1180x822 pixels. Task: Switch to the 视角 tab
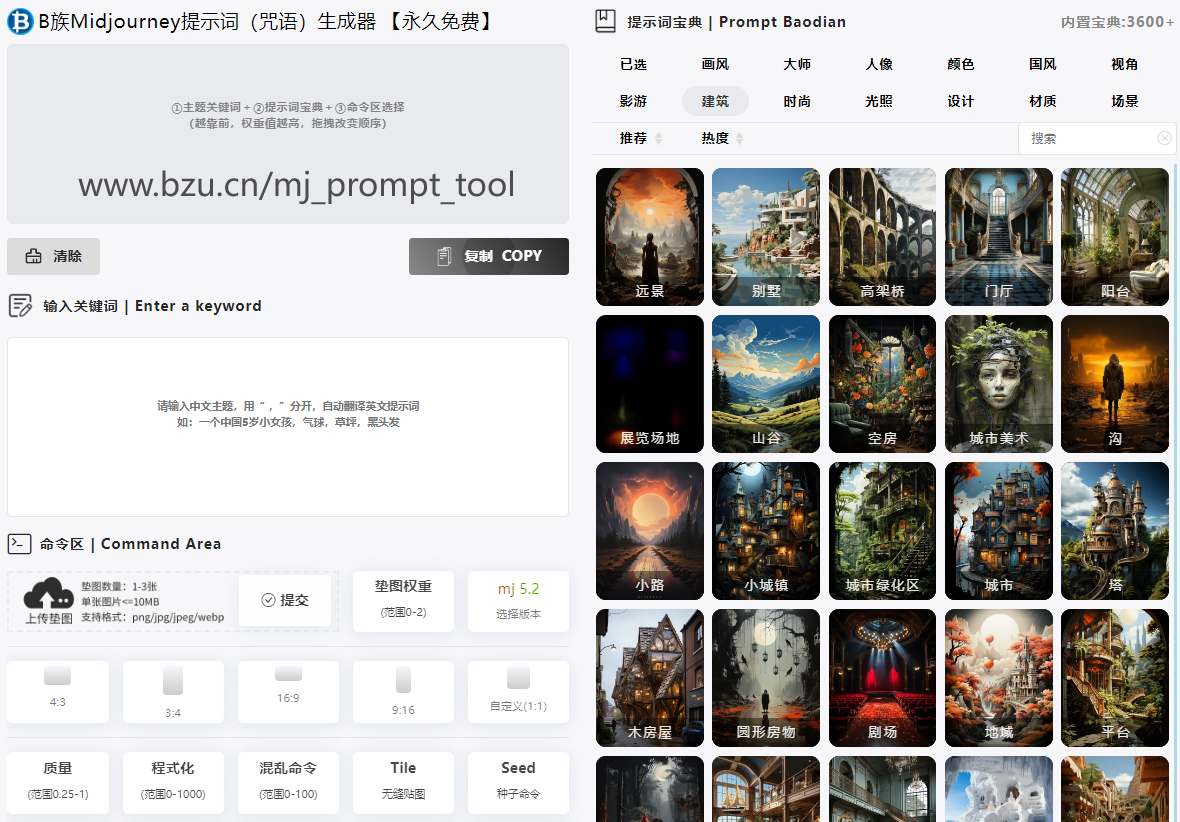click(x=1125, y=65)
